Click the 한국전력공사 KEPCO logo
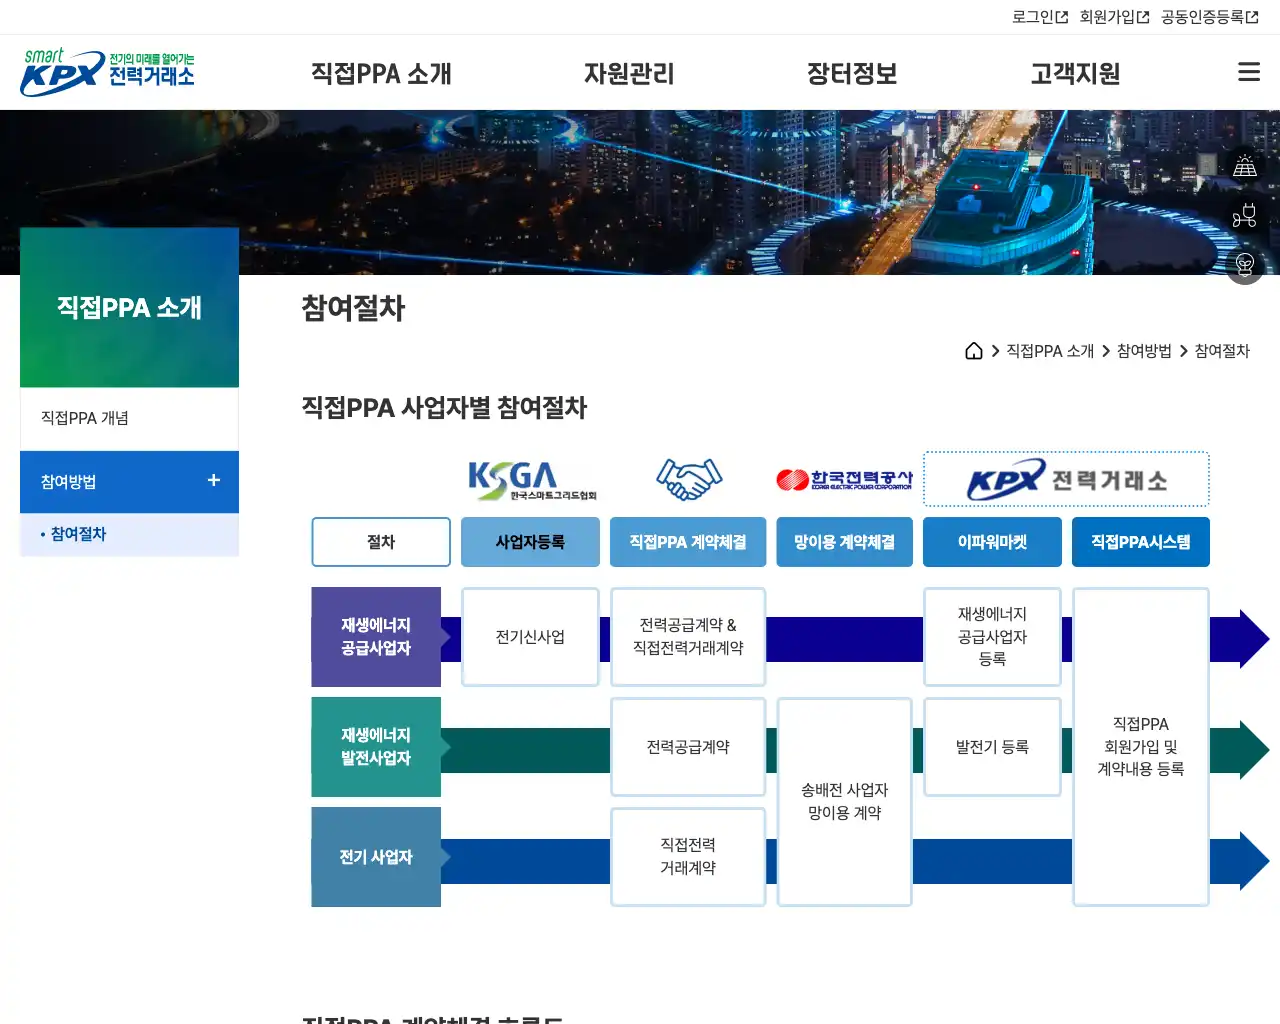 (x=845, y=479)
